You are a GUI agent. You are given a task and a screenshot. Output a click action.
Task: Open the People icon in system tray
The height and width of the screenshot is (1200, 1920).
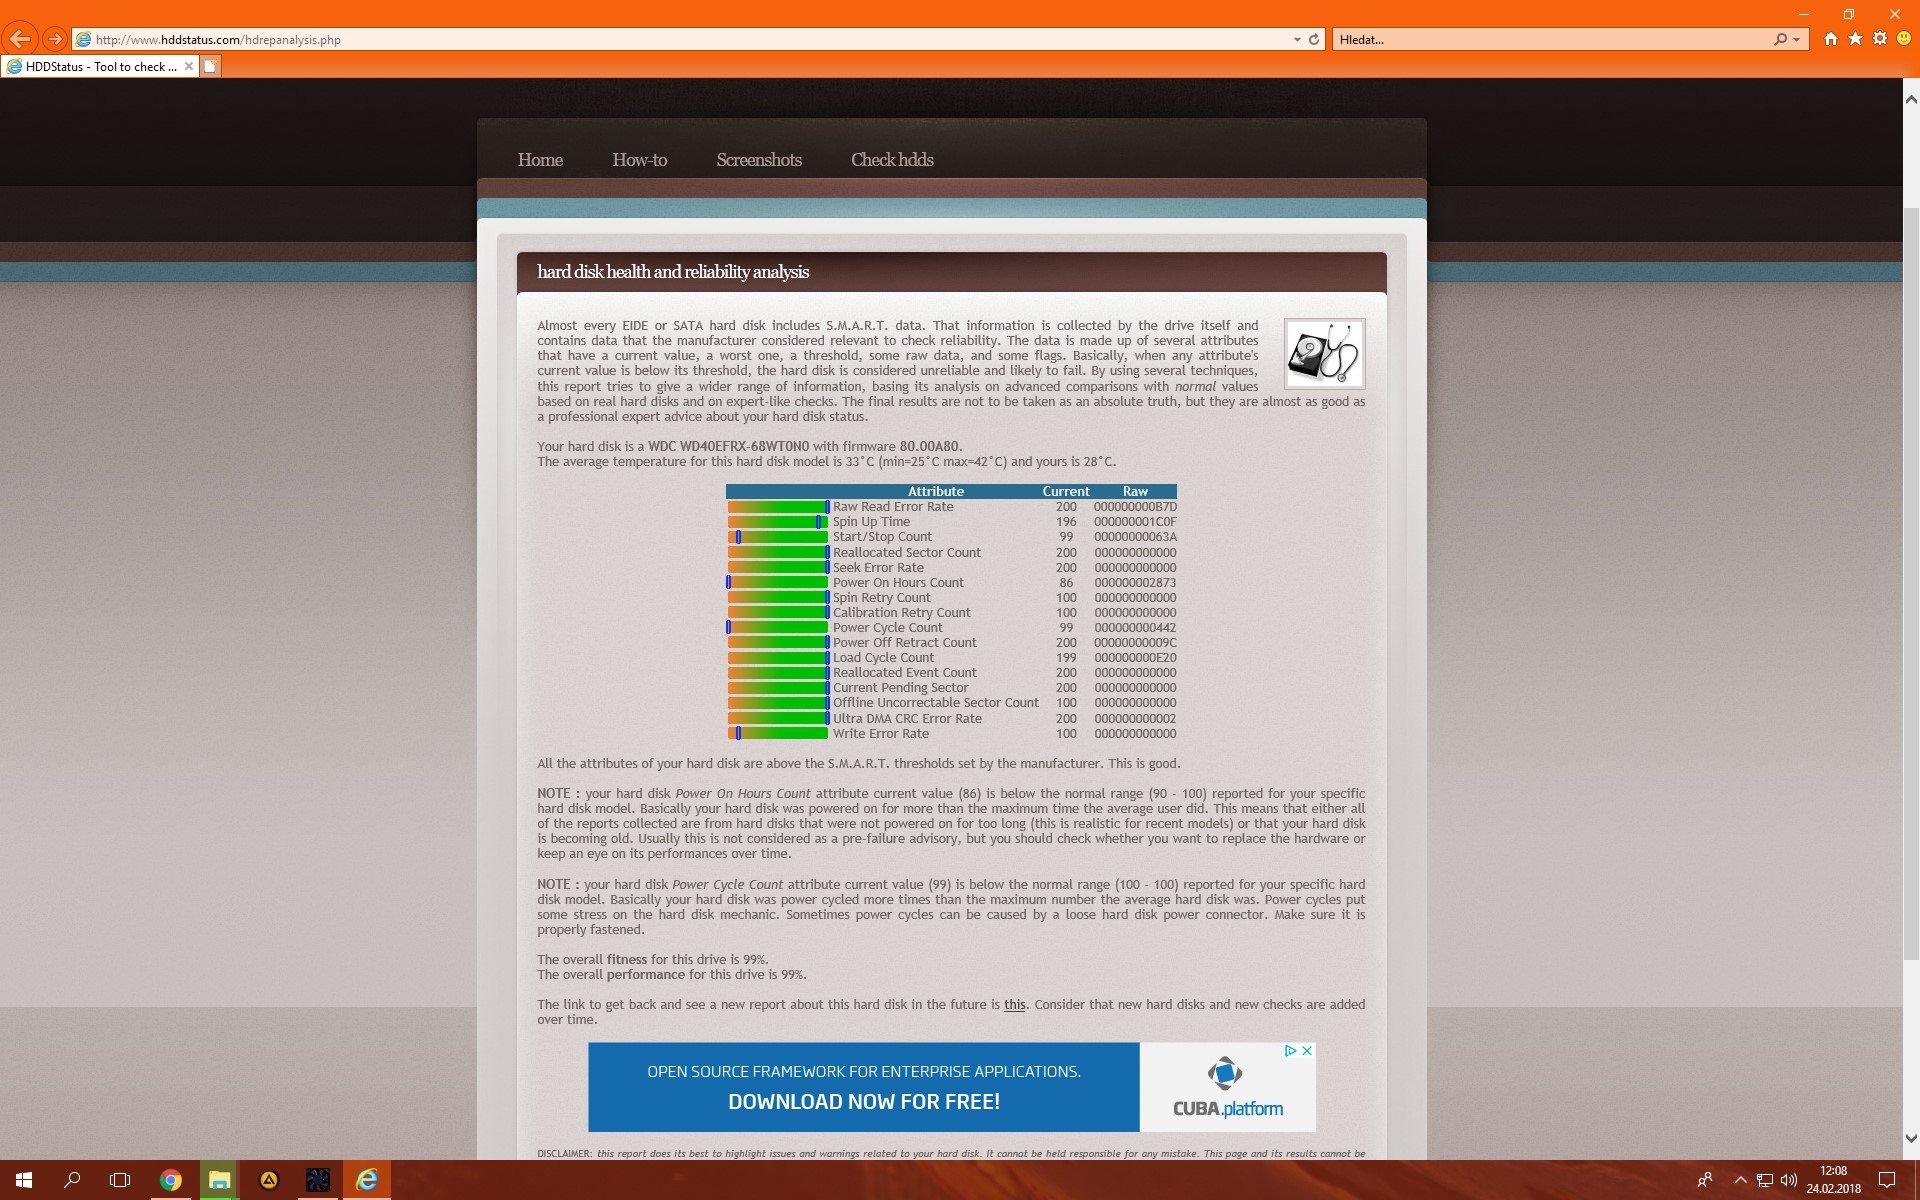click(x=1704, y=1180)
